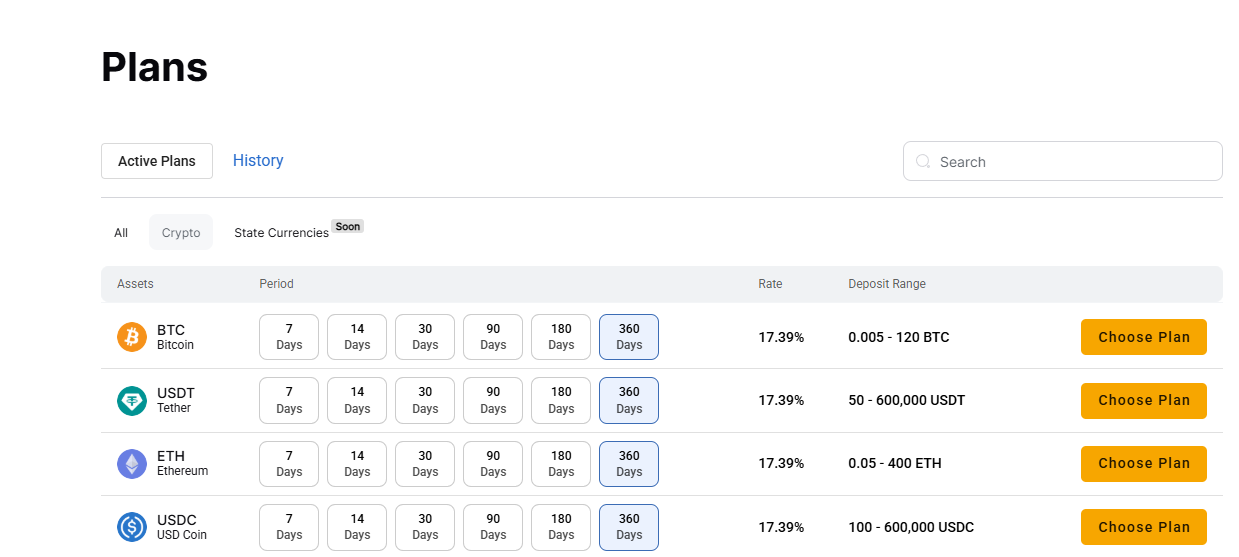
Task: Select 360 Days period for BTC
Action: pyautogui.click(x=629, y=337)
